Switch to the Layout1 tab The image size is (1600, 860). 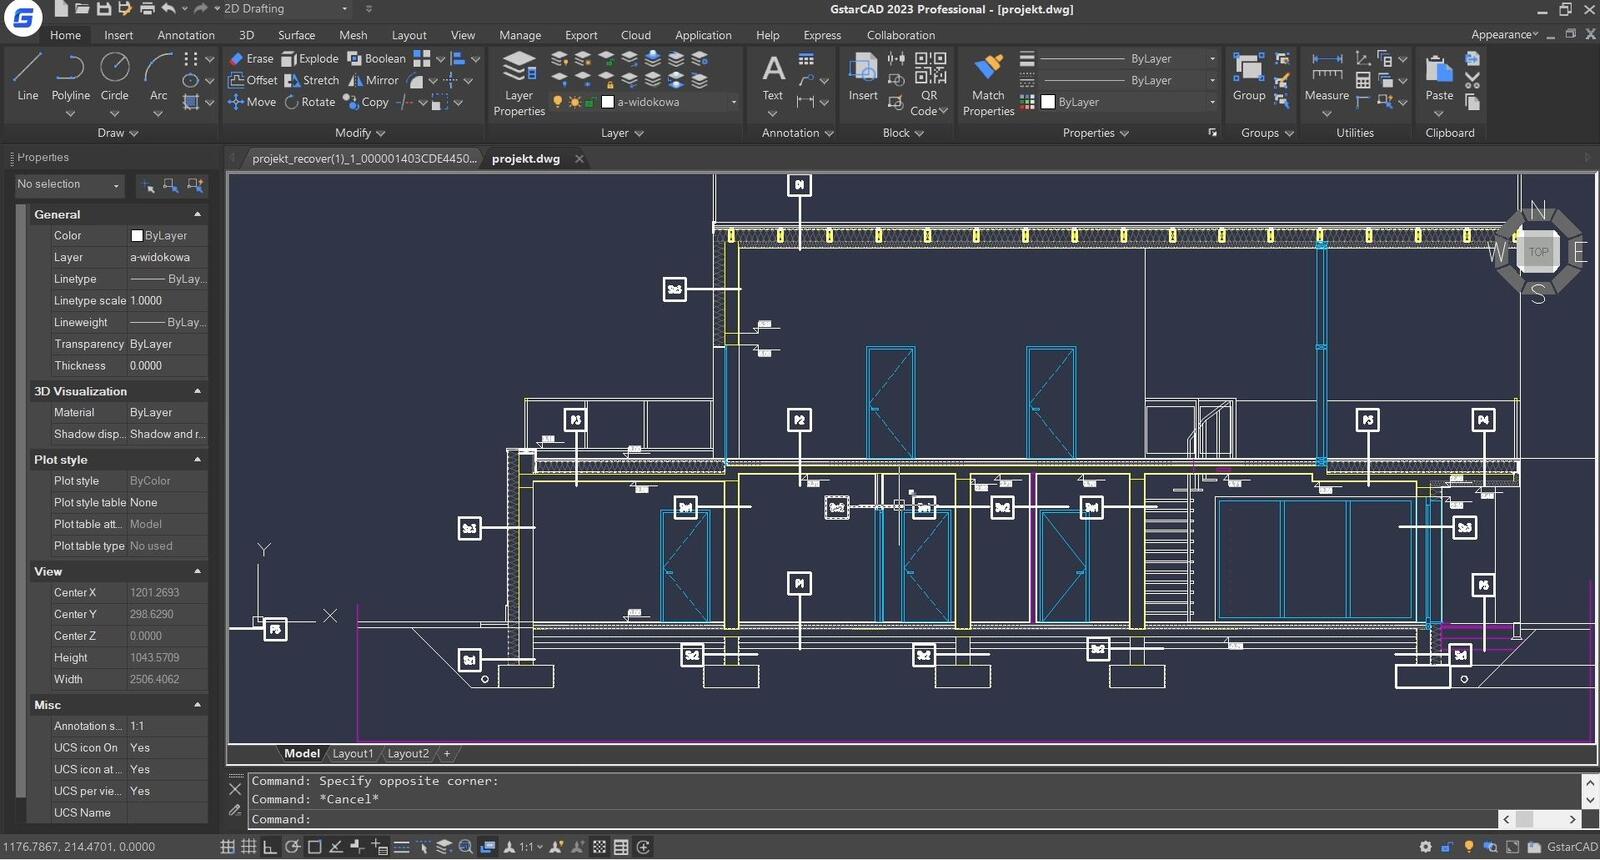[352, 754]
